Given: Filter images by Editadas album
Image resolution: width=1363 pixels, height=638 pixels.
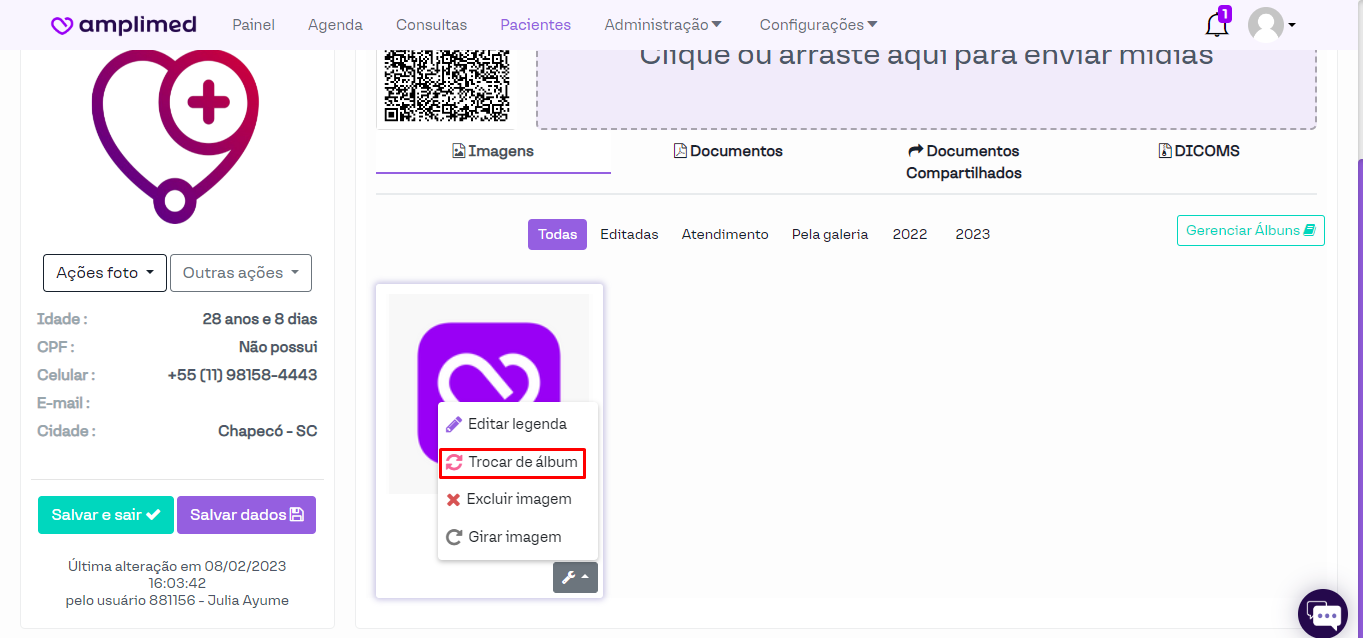Looking at the screenshot, I should pyautogui.click(x=629, y=234).
